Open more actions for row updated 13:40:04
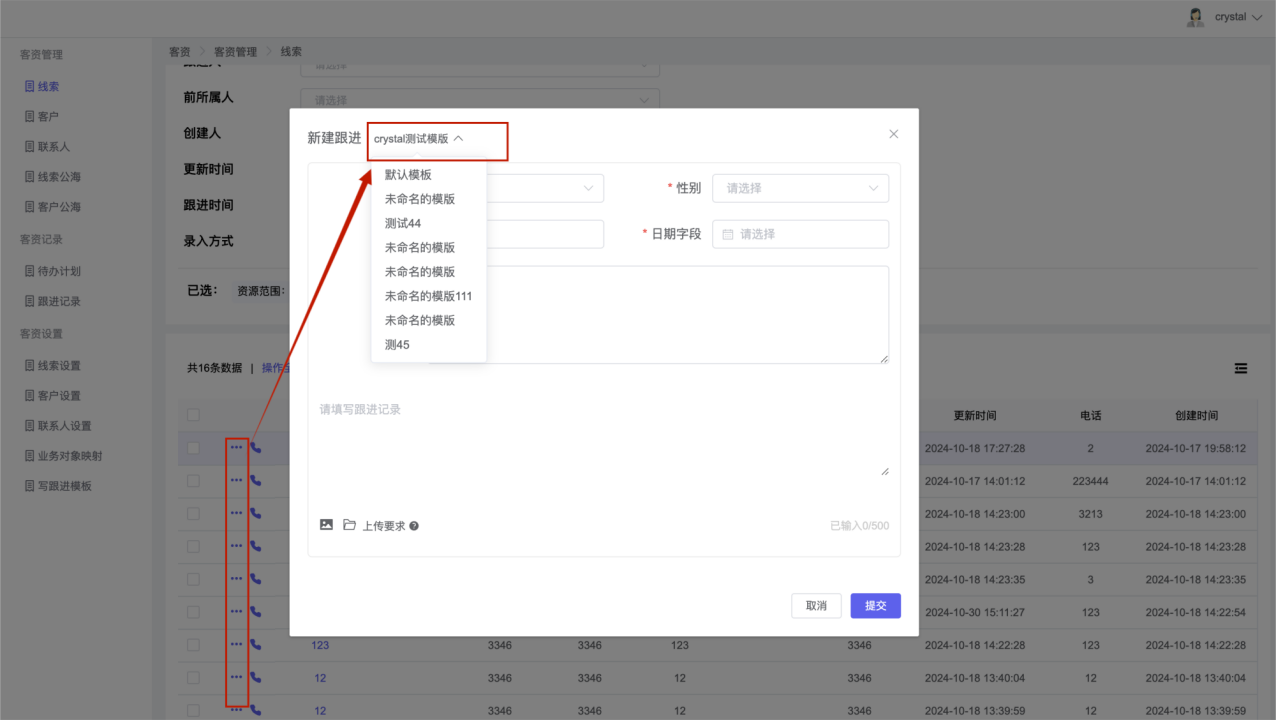 pos(236,678)
